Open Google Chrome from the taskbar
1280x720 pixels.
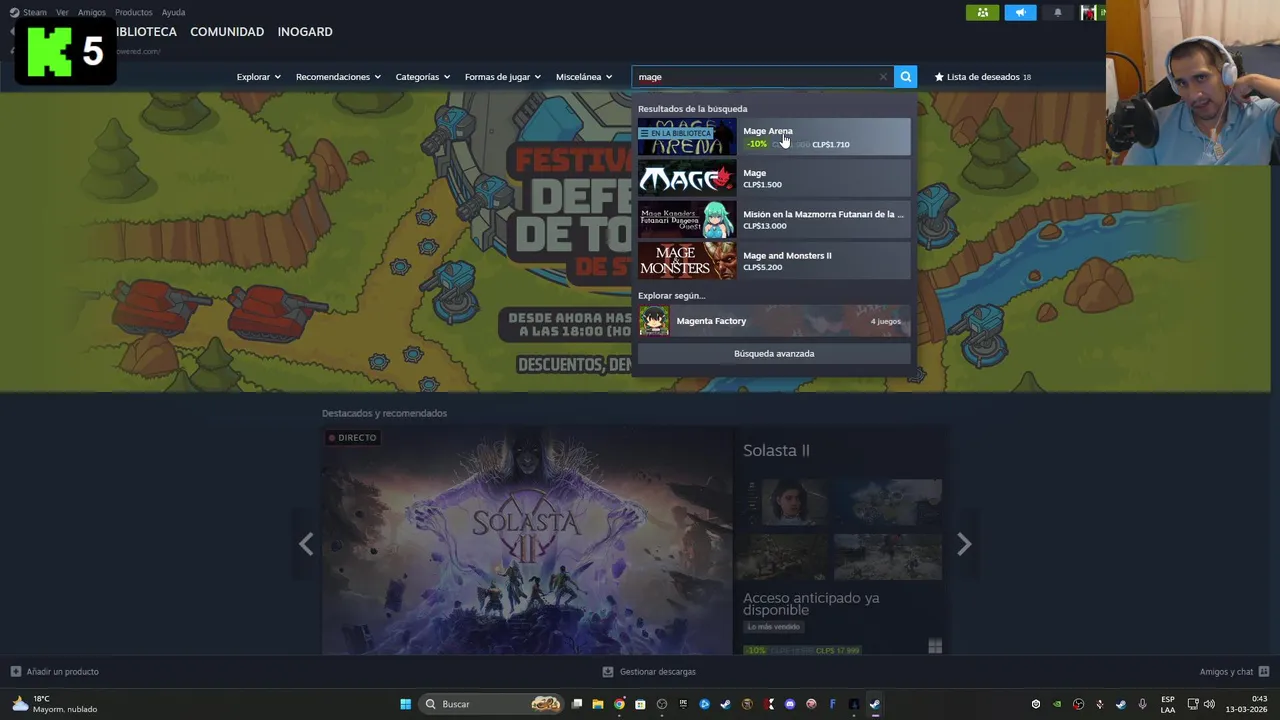tap(619, 704)
